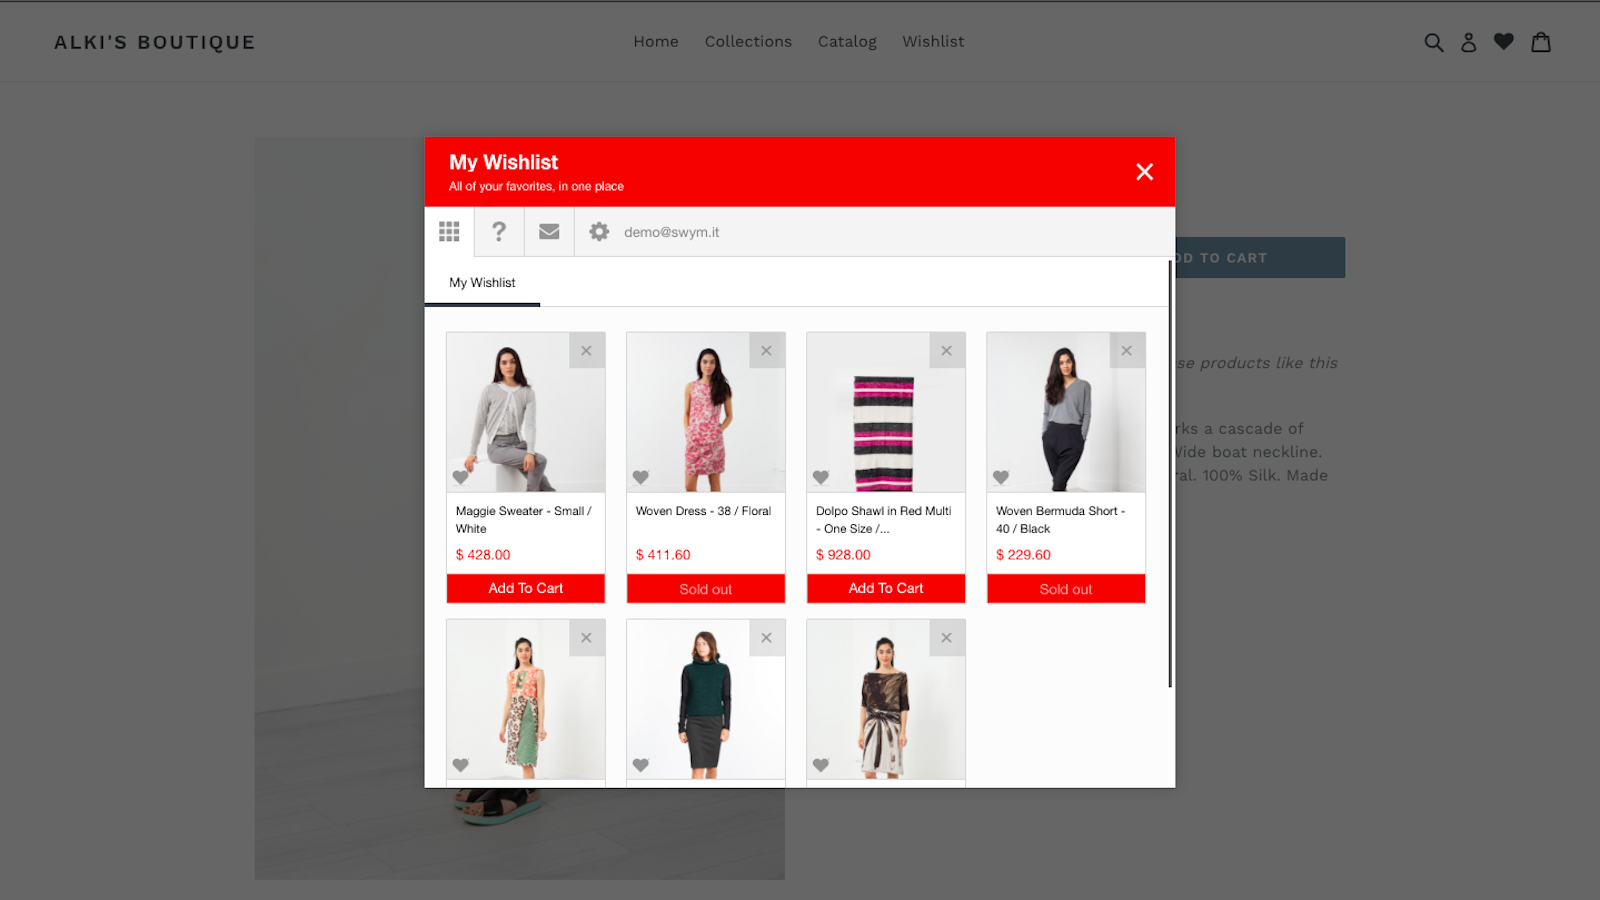Remove Dolpo Shawl from wishlist

(x=947, y=351)
